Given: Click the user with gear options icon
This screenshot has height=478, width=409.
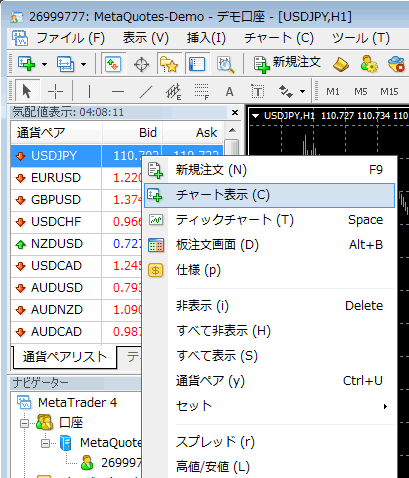Looking at the screenshot, I should coord(369,64).
